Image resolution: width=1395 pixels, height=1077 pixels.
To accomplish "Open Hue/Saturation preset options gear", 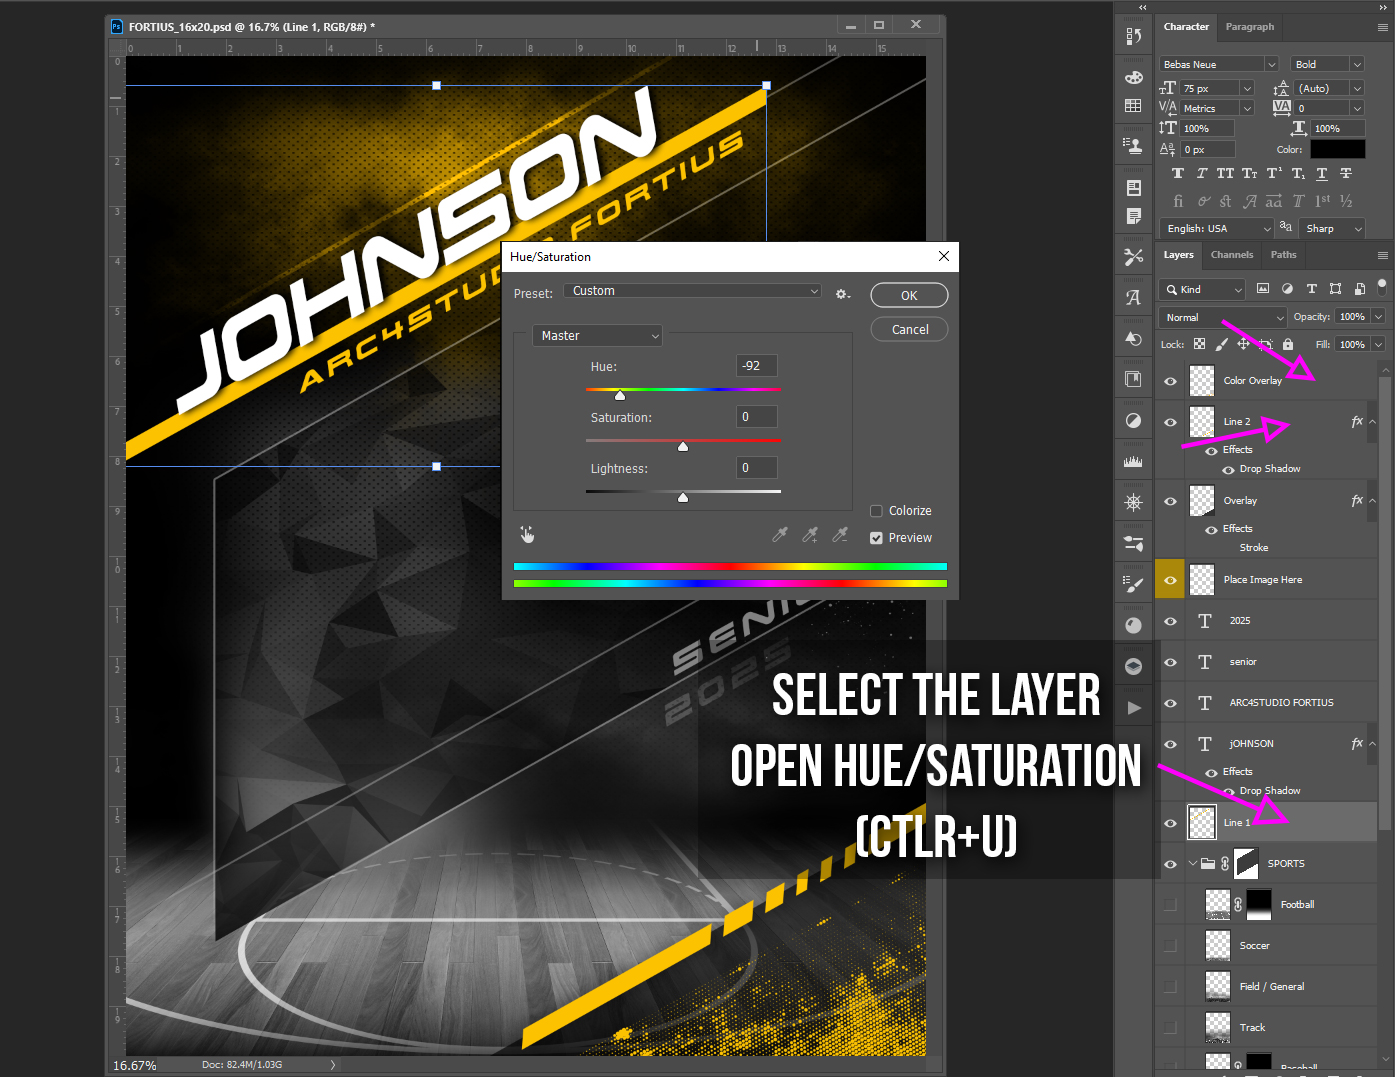I will (x=843, y=294).
